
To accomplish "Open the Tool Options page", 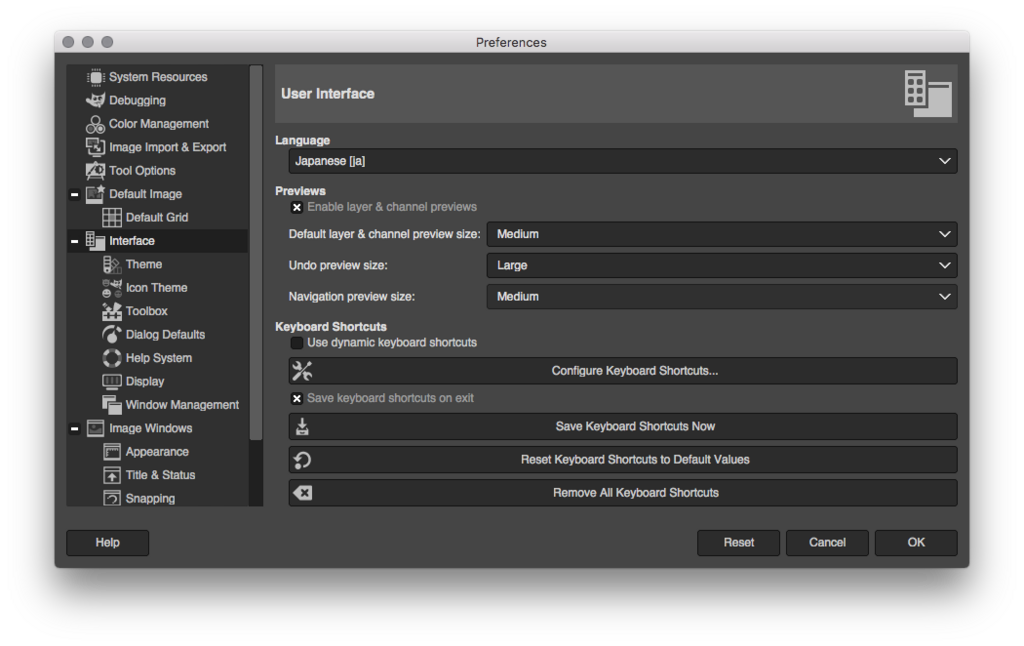I will [x=142, y=171].
